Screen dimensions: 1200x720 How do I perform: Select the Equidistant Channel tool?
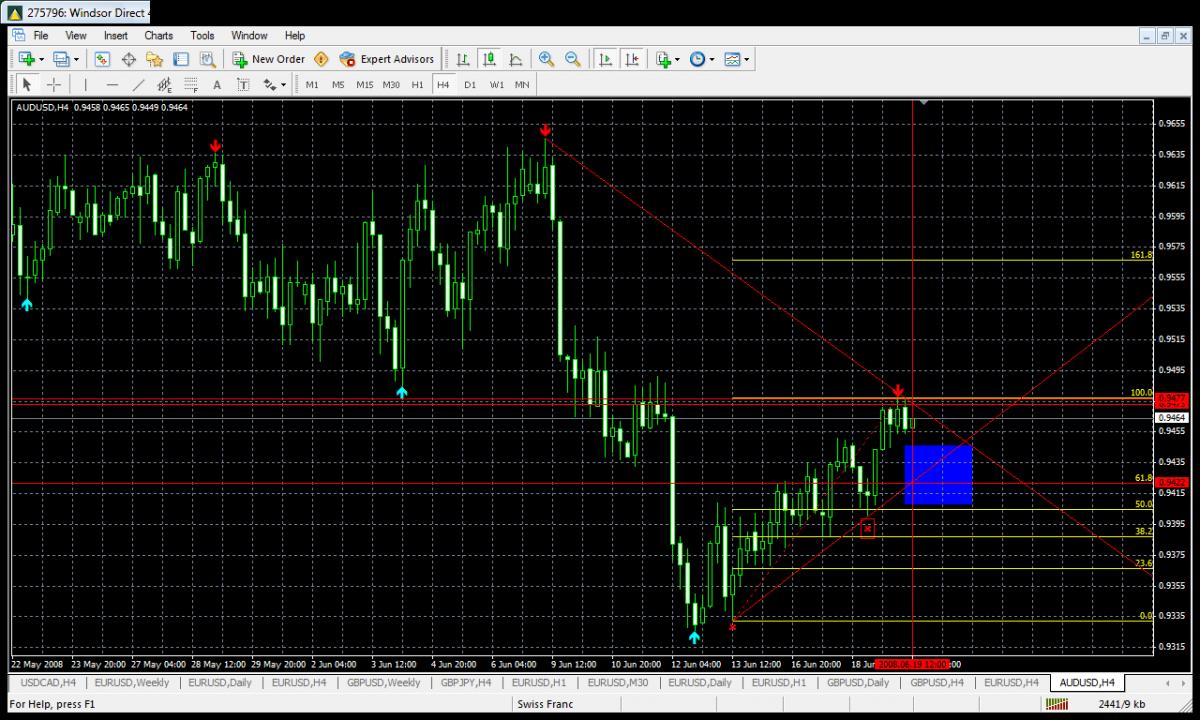point(164,85)
